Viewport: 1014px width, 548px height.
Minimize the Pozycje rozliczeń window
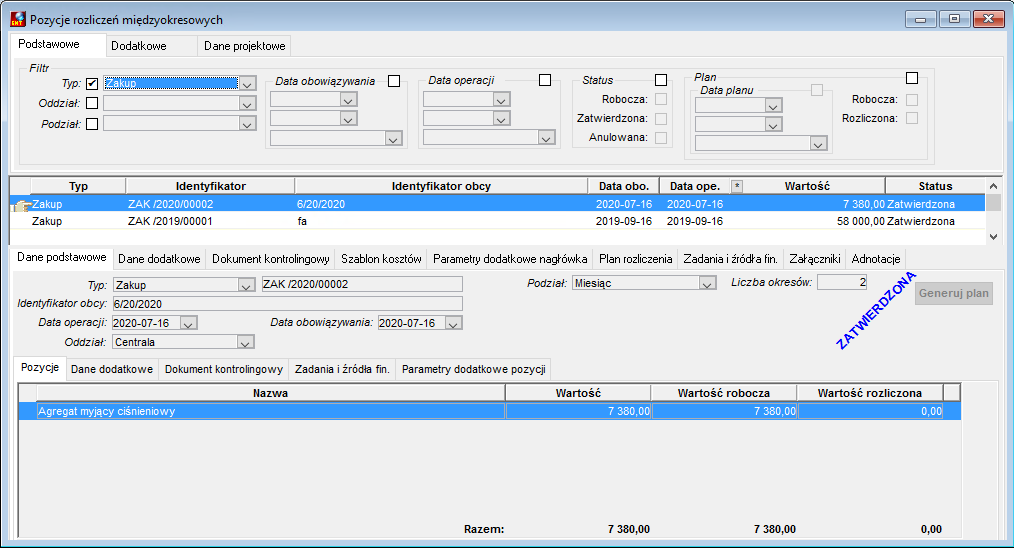tap(920, 19)
